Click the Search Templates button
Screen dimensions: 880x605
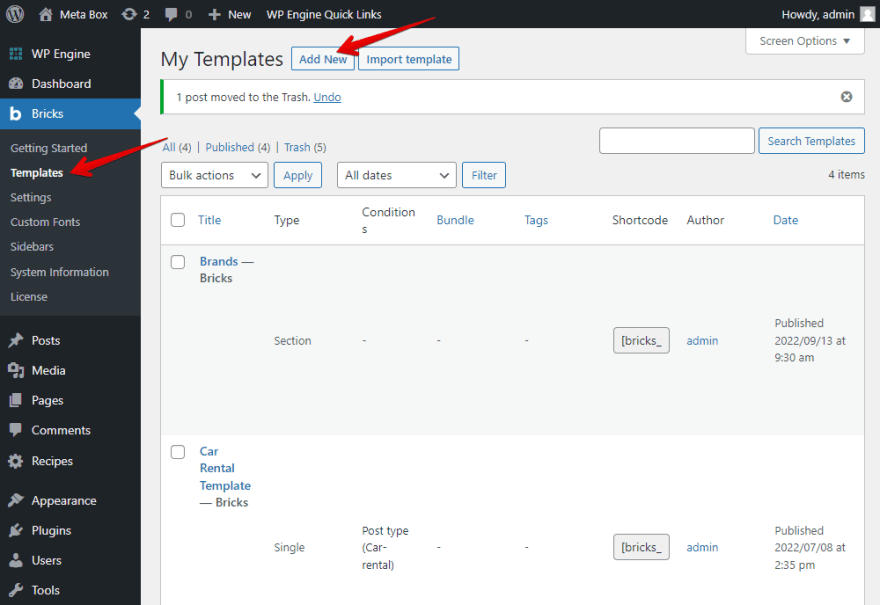(812, 141)
